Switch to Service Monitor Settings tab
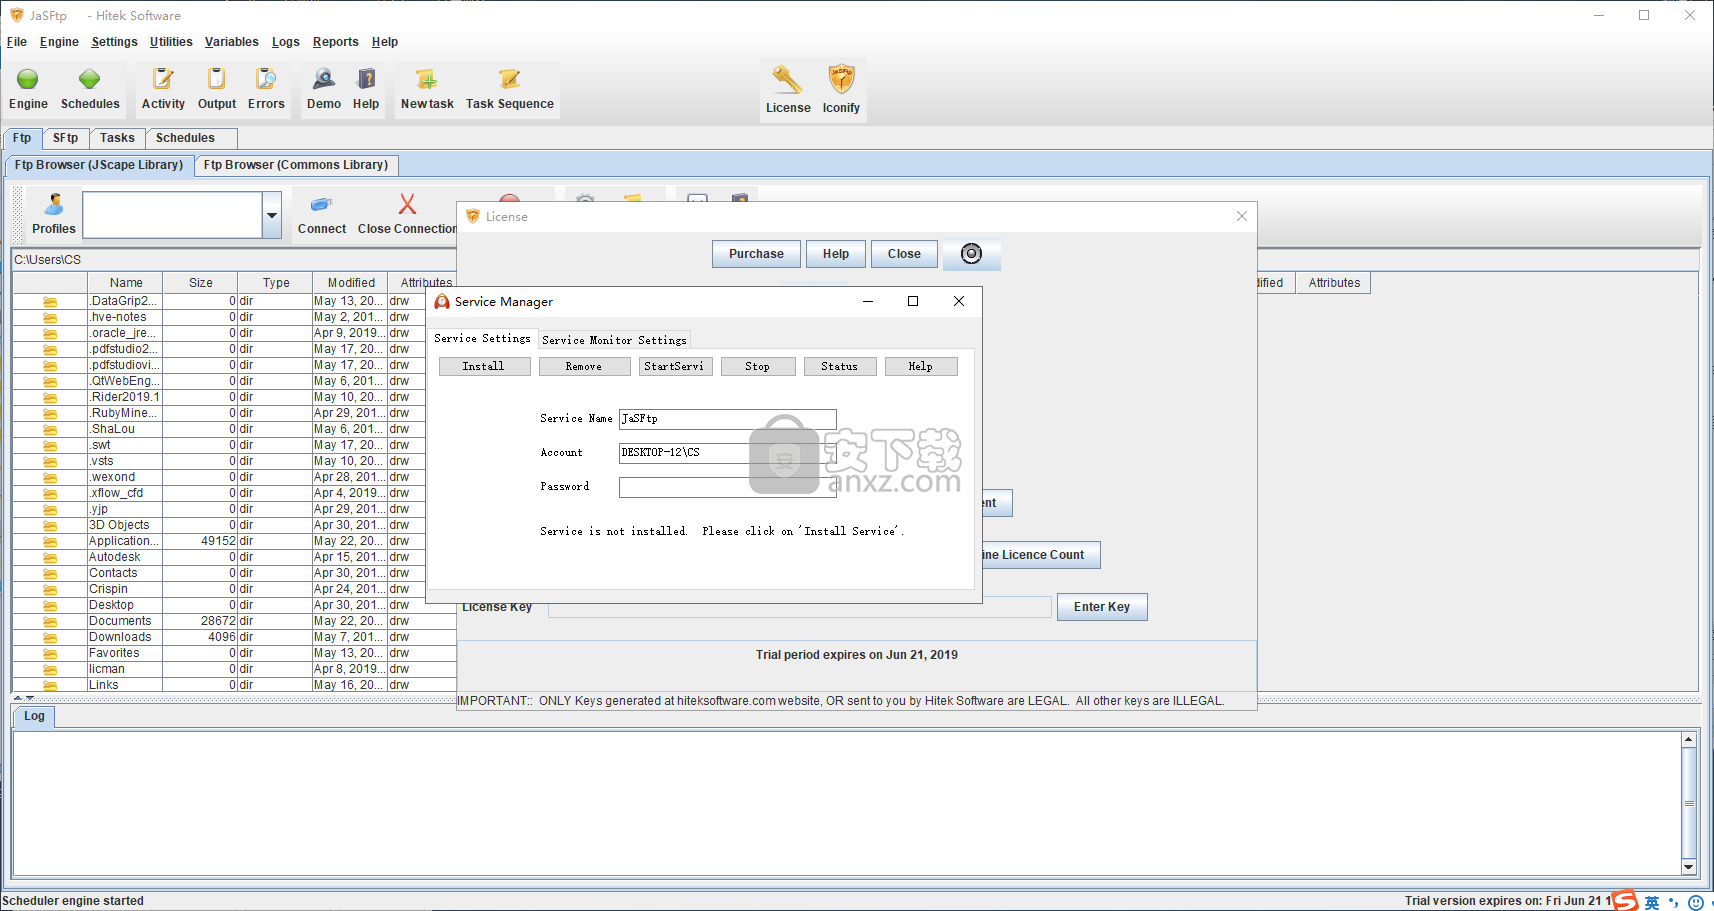The width and height of the screenshot is (1714, 911). [614, 340]
